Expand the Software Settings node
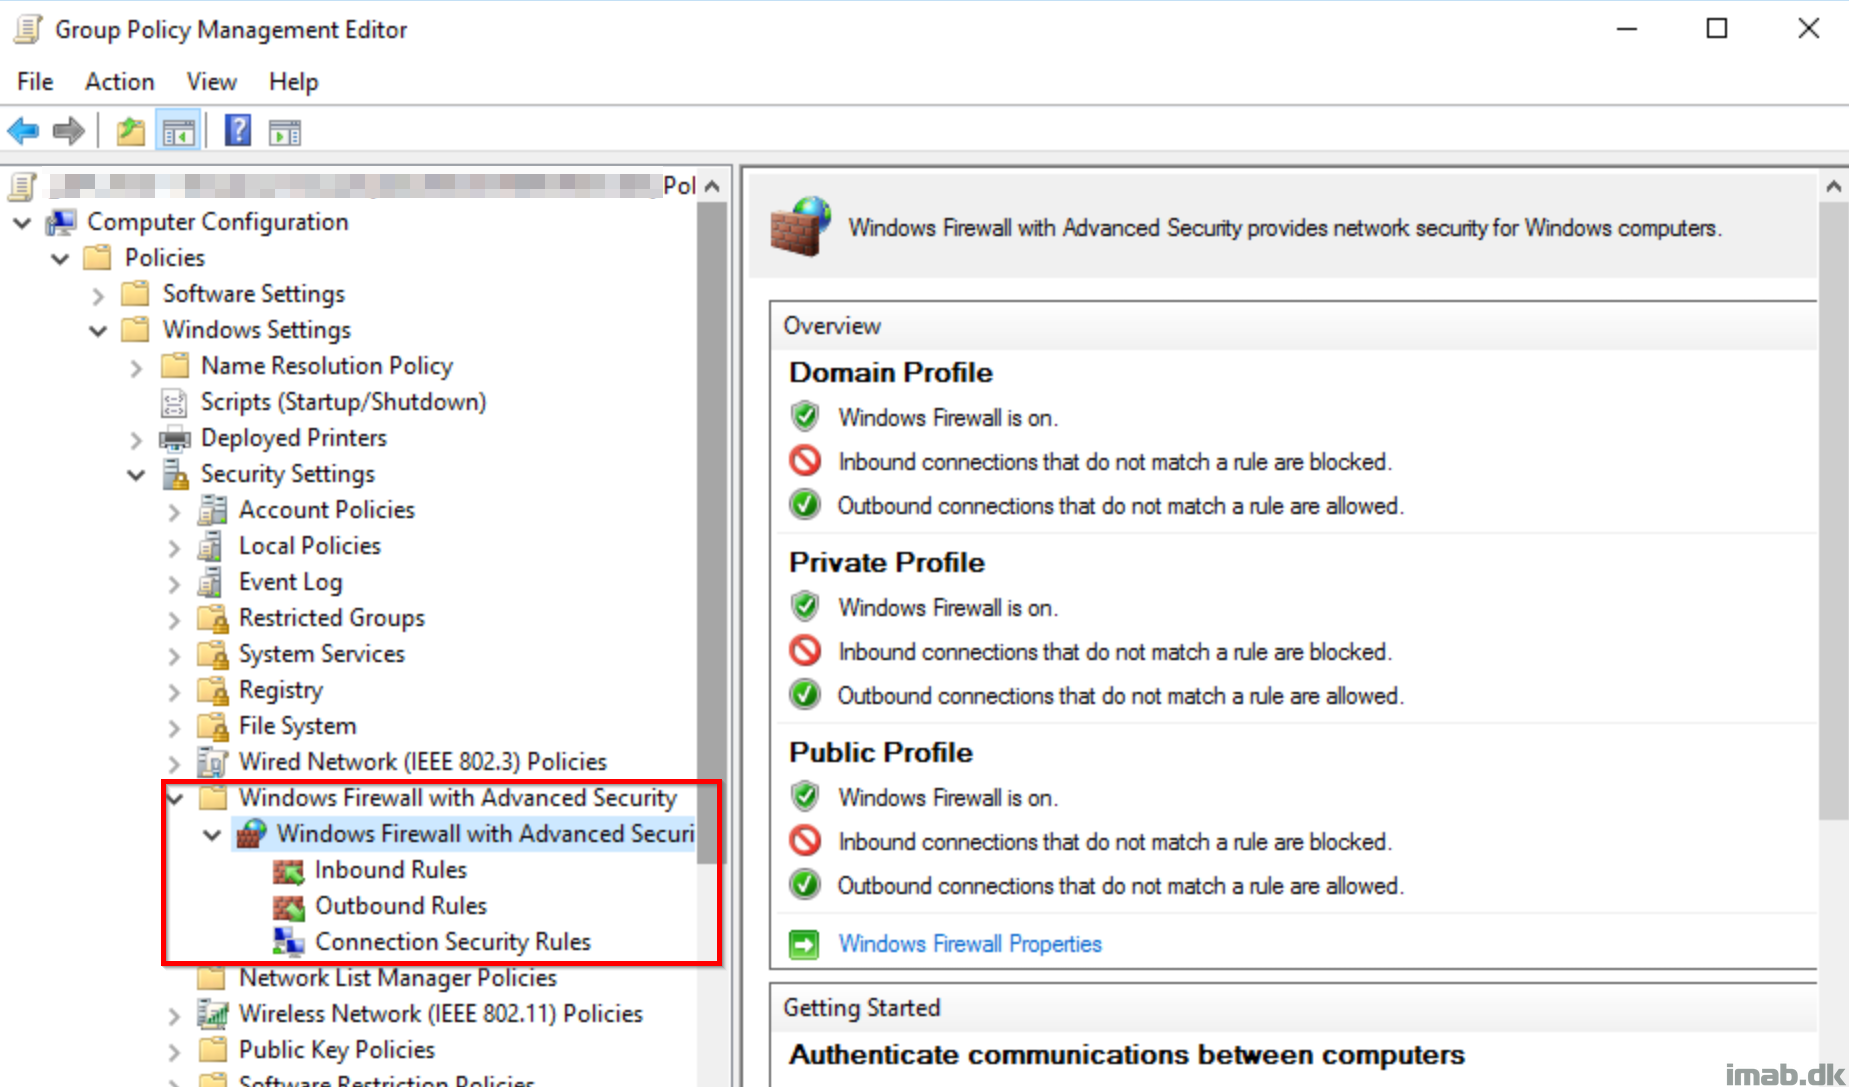This screenshot has height=1087, width=1849. tap(98, 295)
